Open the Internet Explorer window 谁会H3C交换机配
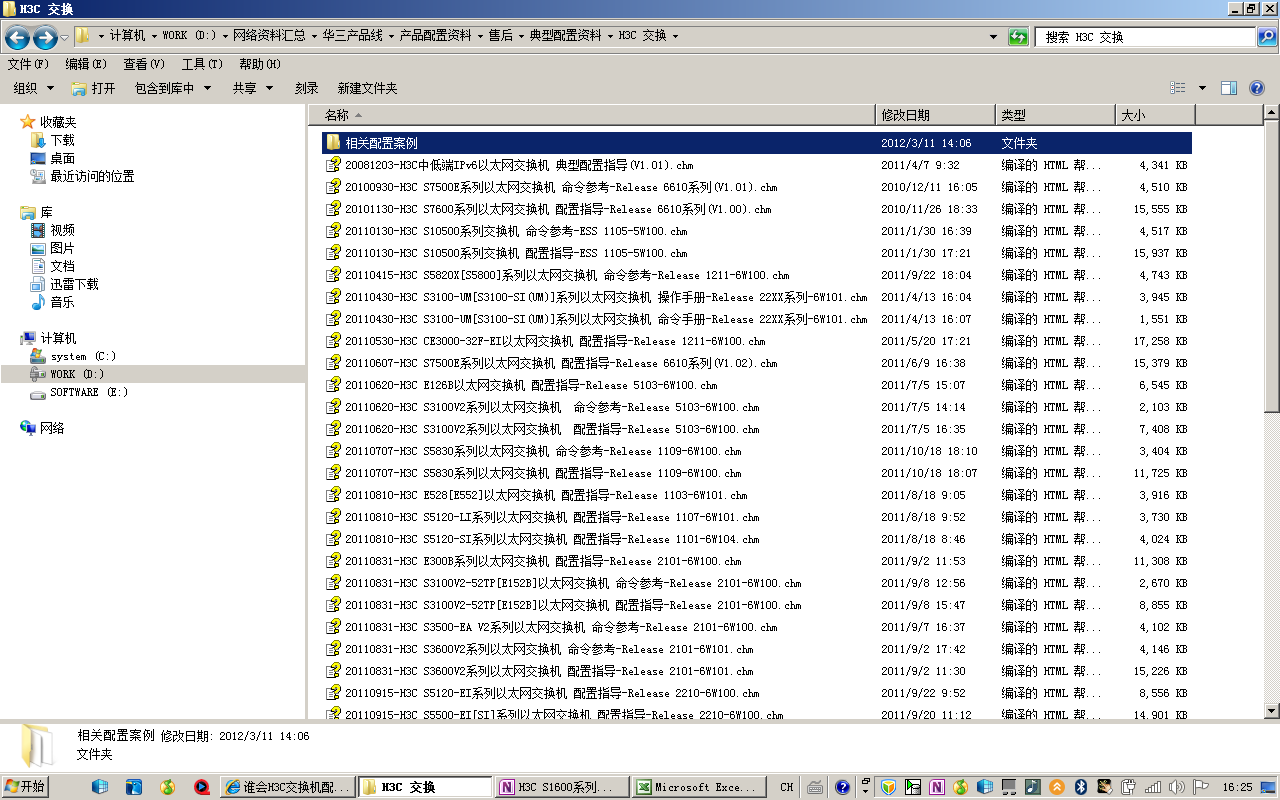 288,787
